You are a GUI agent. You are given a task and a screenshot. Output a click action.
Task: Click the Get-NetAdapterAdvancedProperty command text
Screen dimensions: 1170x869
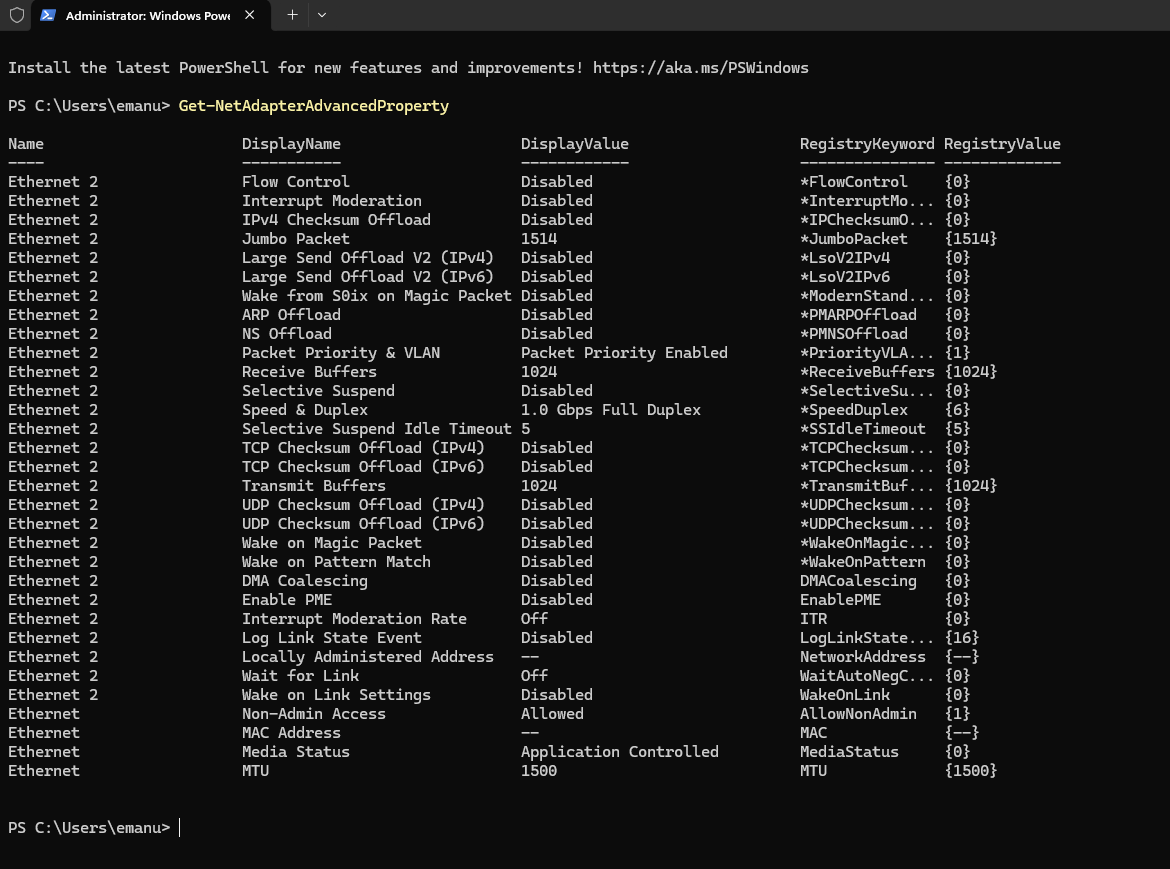(x=313, y=106)
